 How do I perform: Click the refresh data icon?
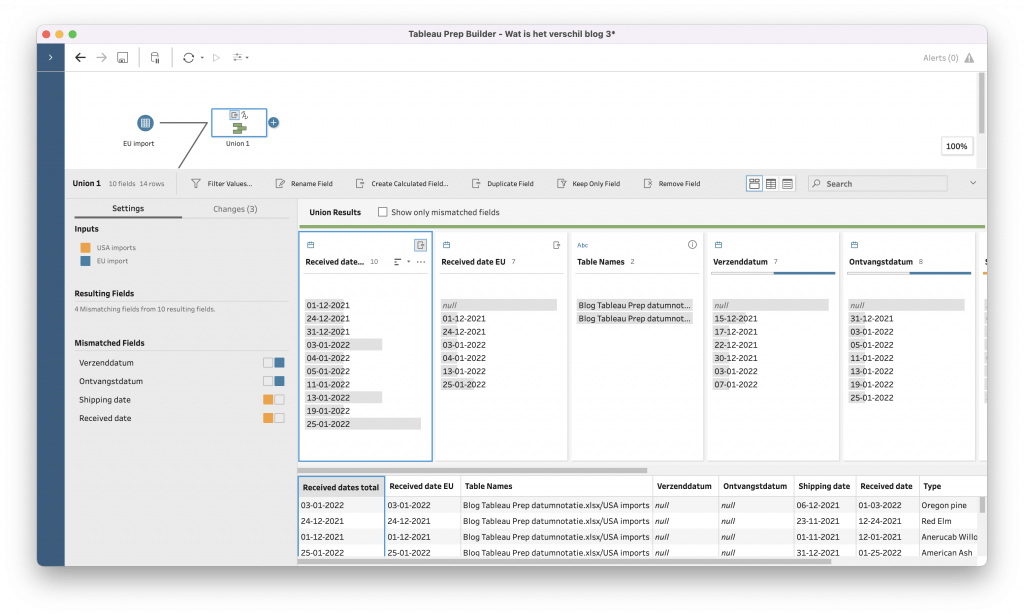click(188, 58)
